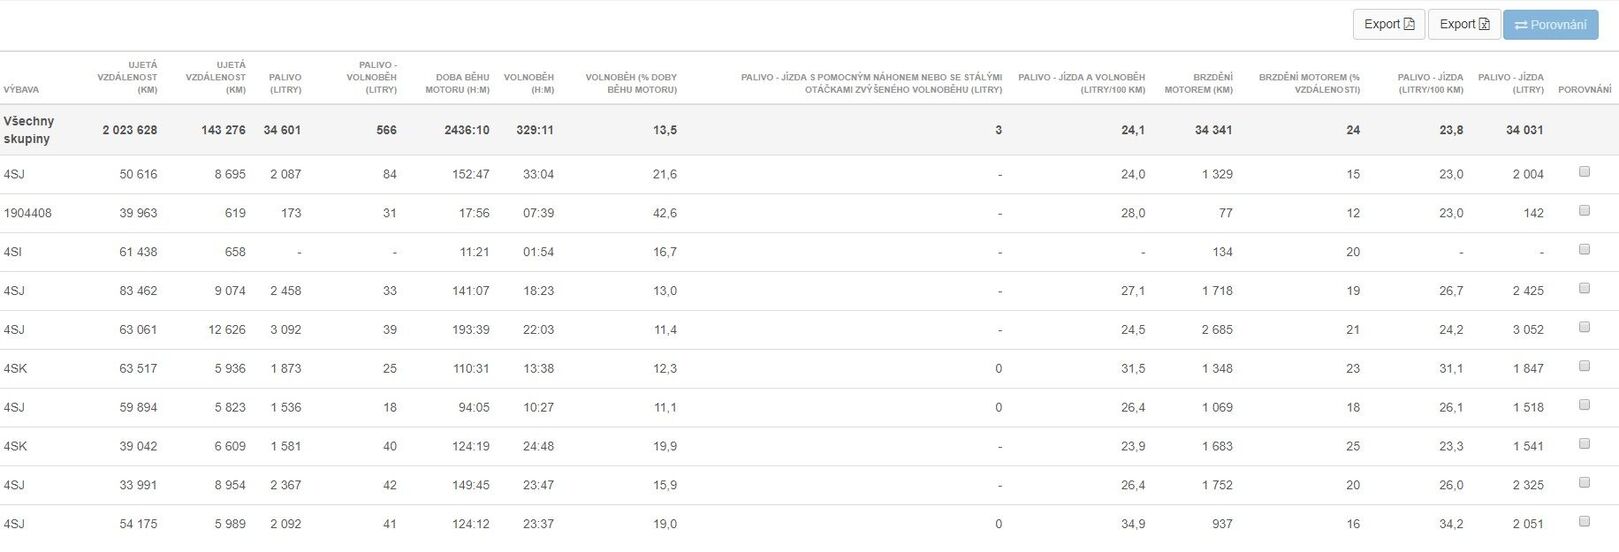Sort by Brzdění motorem (% vzdálenosti) header

[1309, 83]
